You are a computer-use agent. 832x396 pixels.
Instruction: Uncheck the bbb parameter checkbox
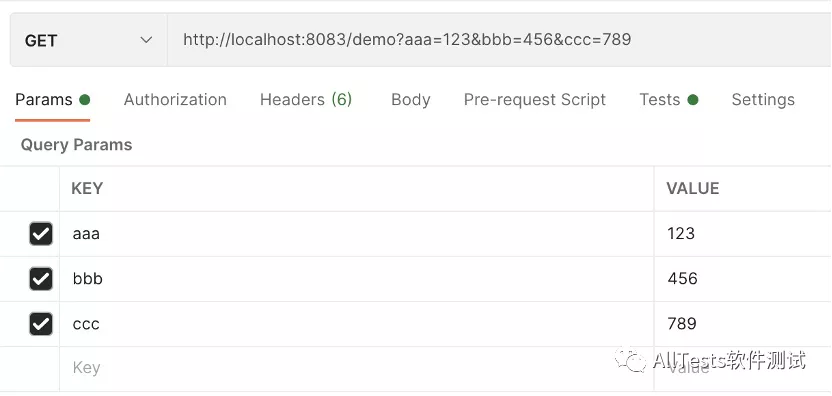point(41,279)
